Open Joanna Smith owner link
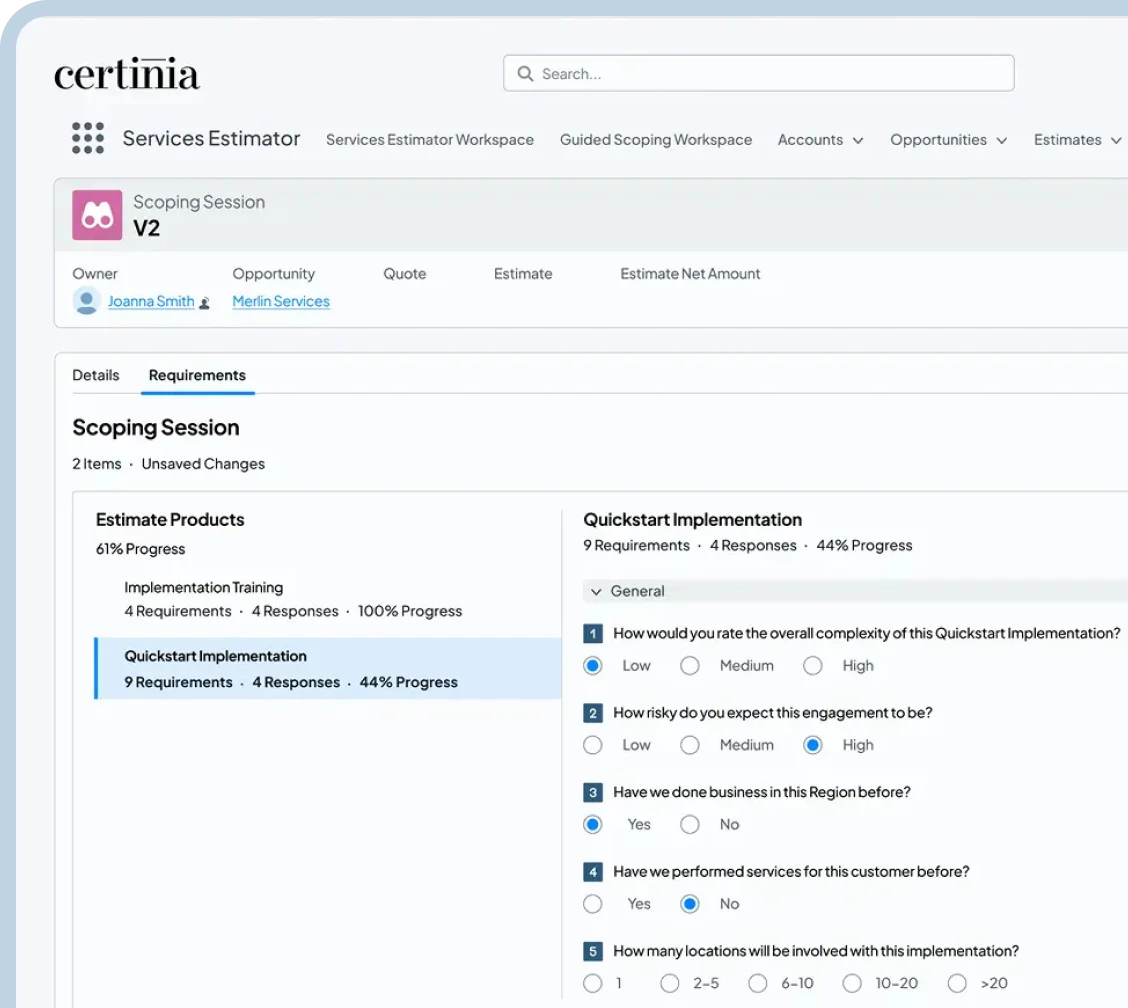 (151, 301)
